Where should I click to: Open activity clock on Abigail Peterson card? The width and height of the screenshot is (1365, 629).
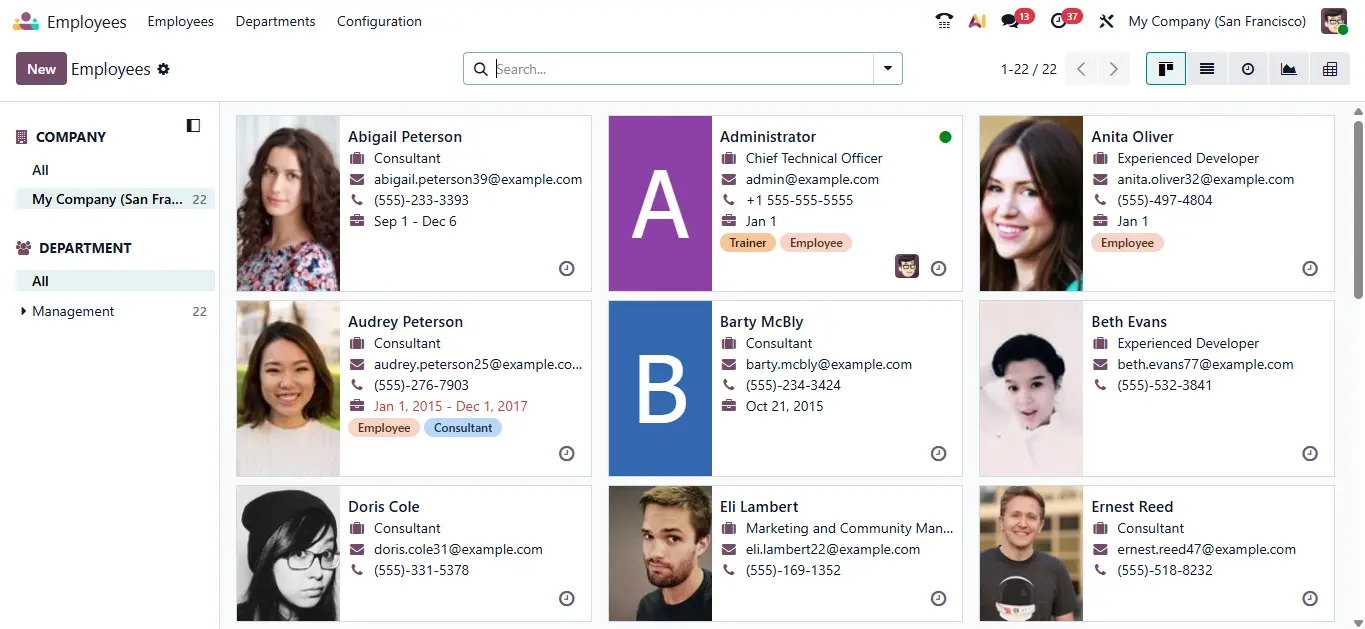pos(567,268)
